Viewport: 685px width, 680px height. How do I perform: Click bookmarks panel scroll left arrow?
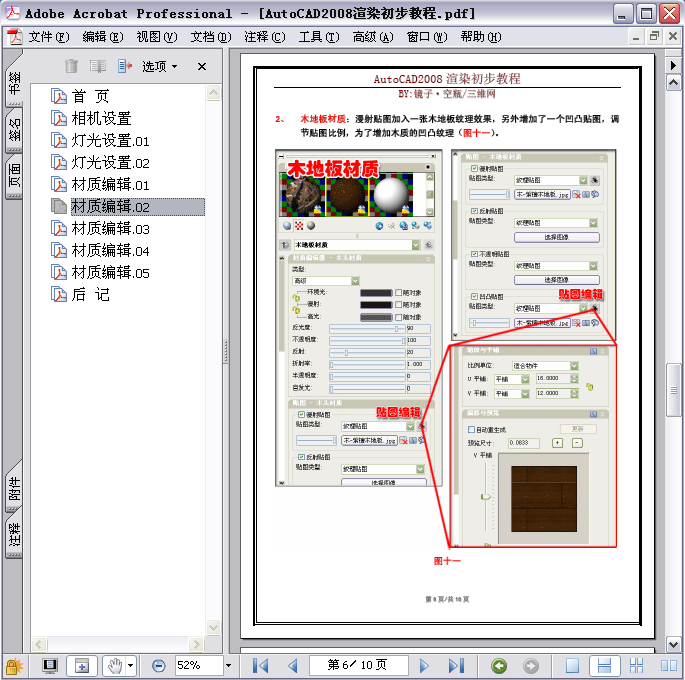(x=39, y=644)
